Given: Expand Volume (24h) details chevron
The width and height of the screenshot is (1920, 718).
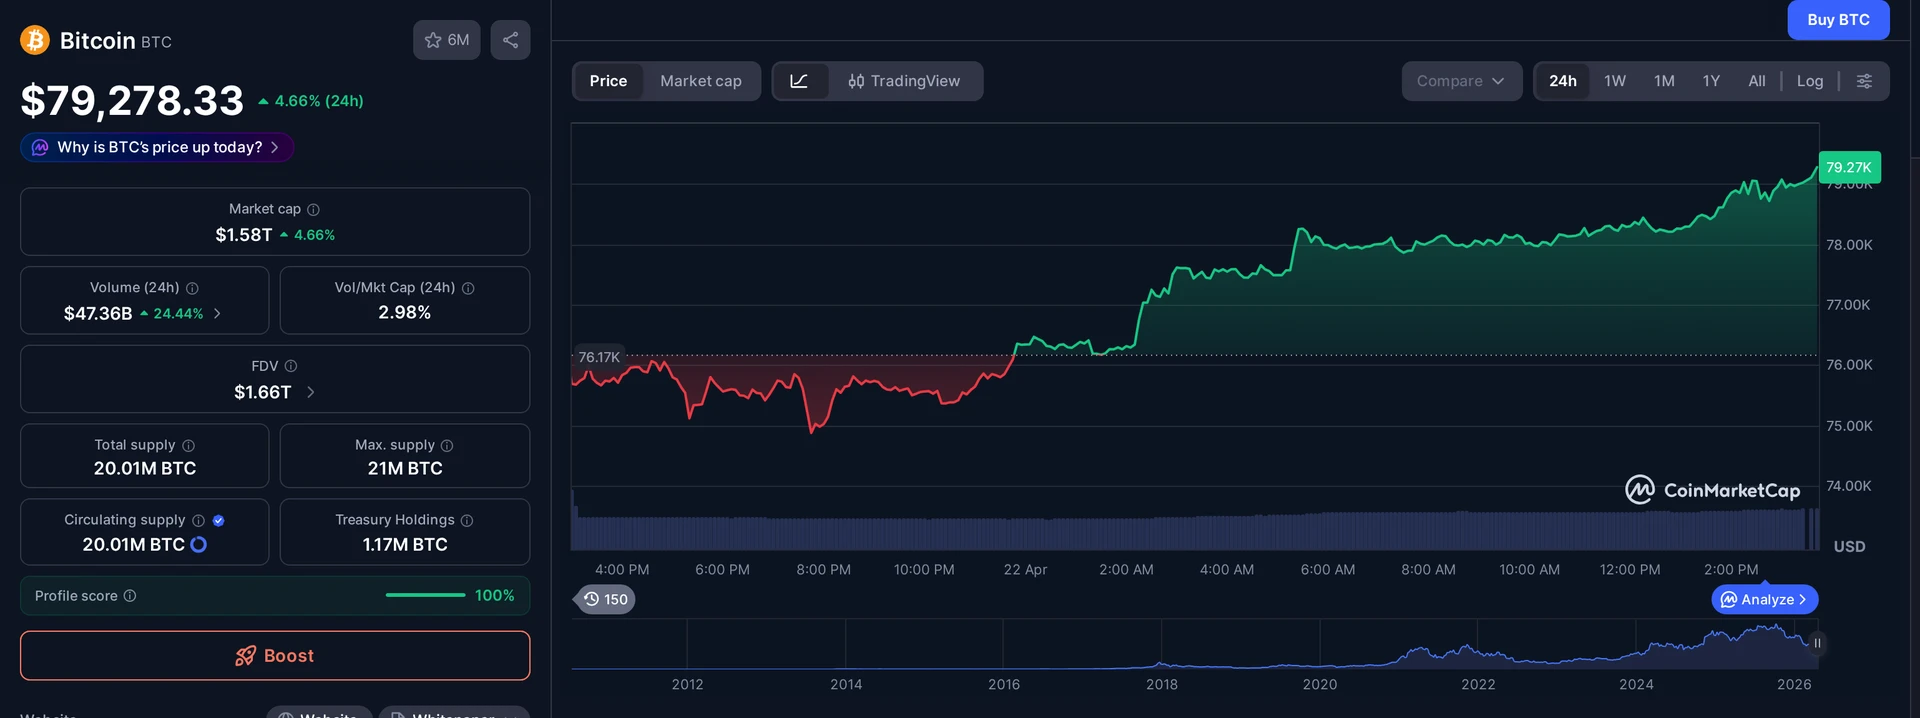Looking at the screenshot, I should tap(217, 313).
